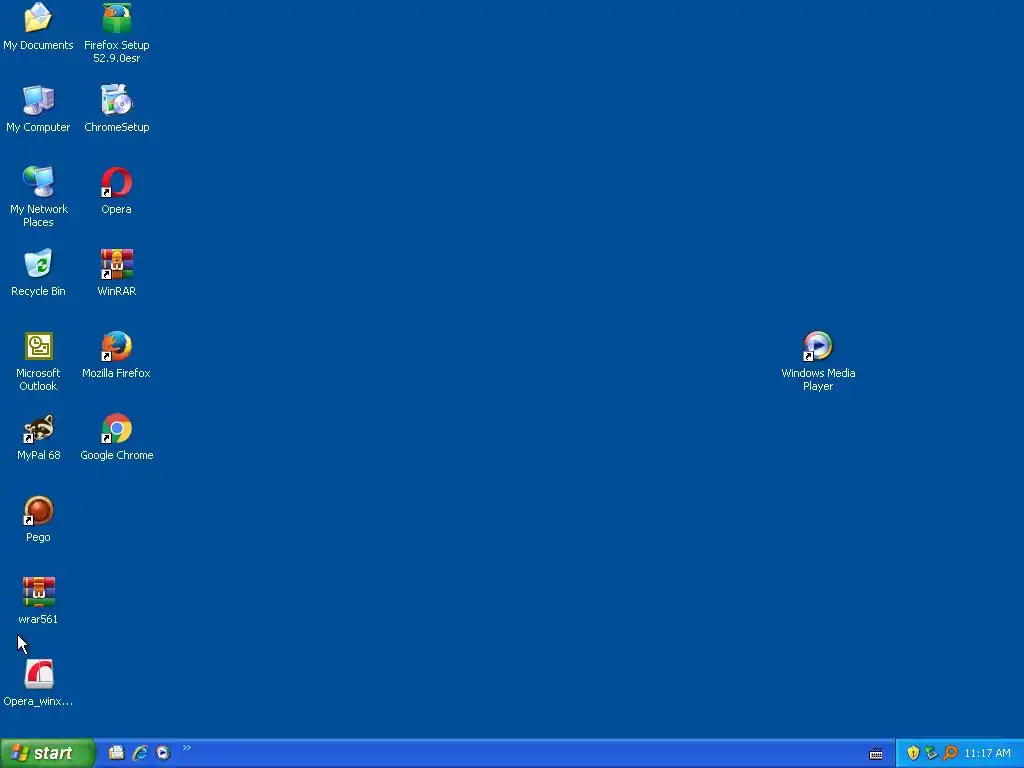Click the yellow security shield tray icon

click(913, 753)
